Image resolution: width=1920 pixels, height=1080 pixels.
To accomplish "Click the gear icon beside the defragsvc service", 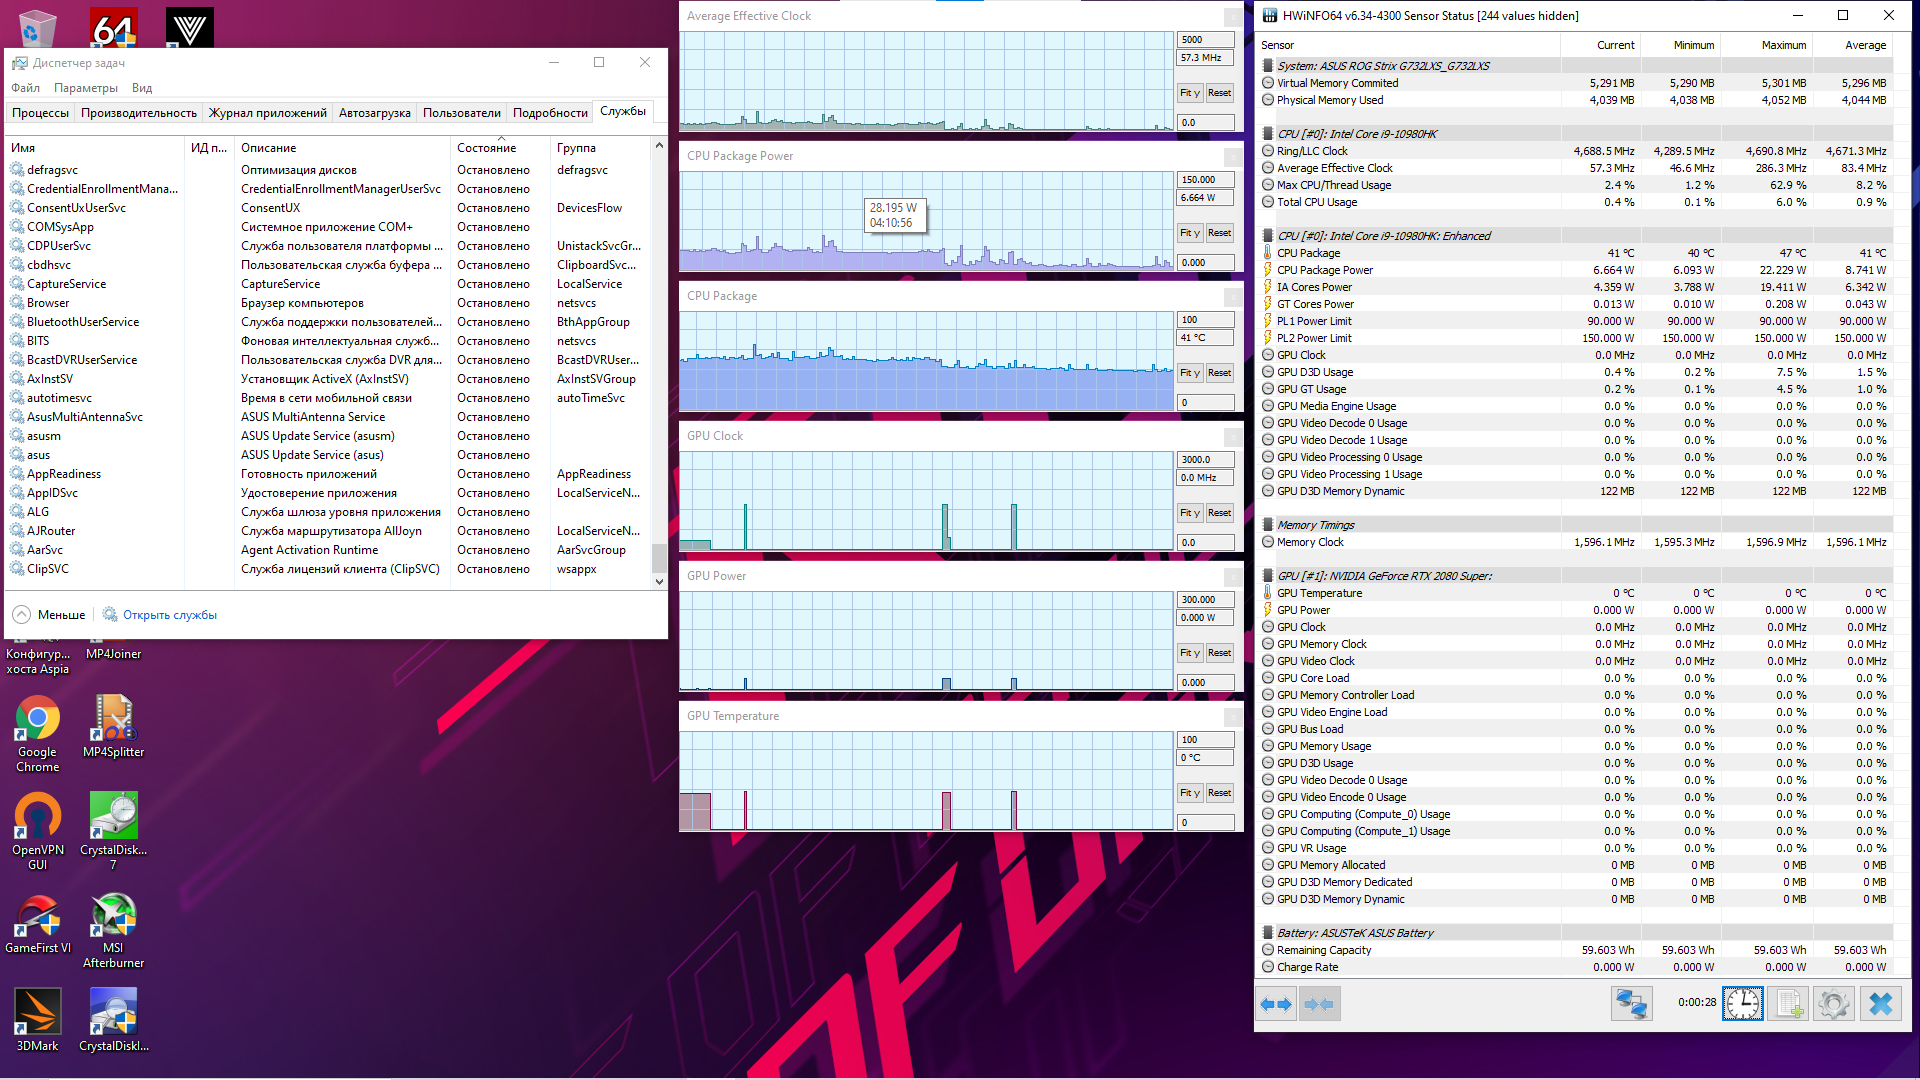I will click(x=17, y=169).
